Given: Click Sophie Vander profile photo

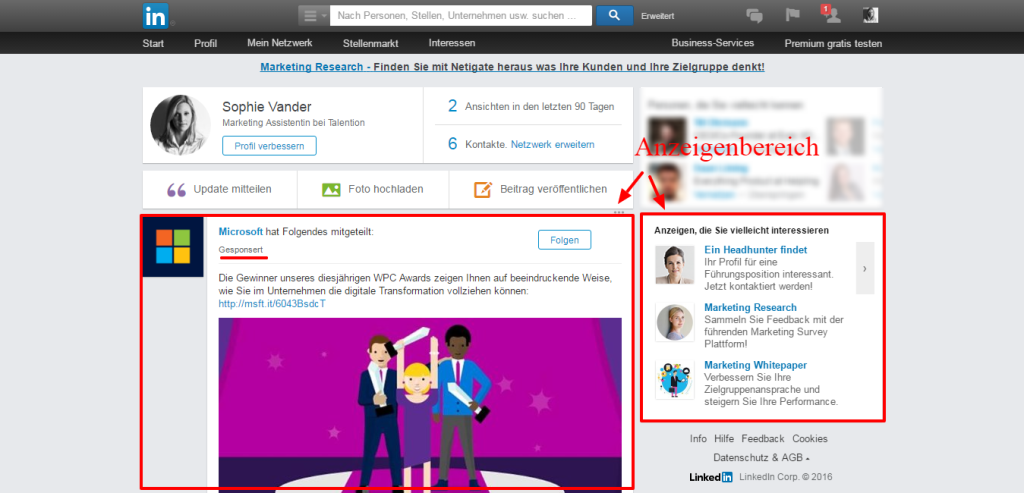Looking at the screenshot, I should click(180, 125).
